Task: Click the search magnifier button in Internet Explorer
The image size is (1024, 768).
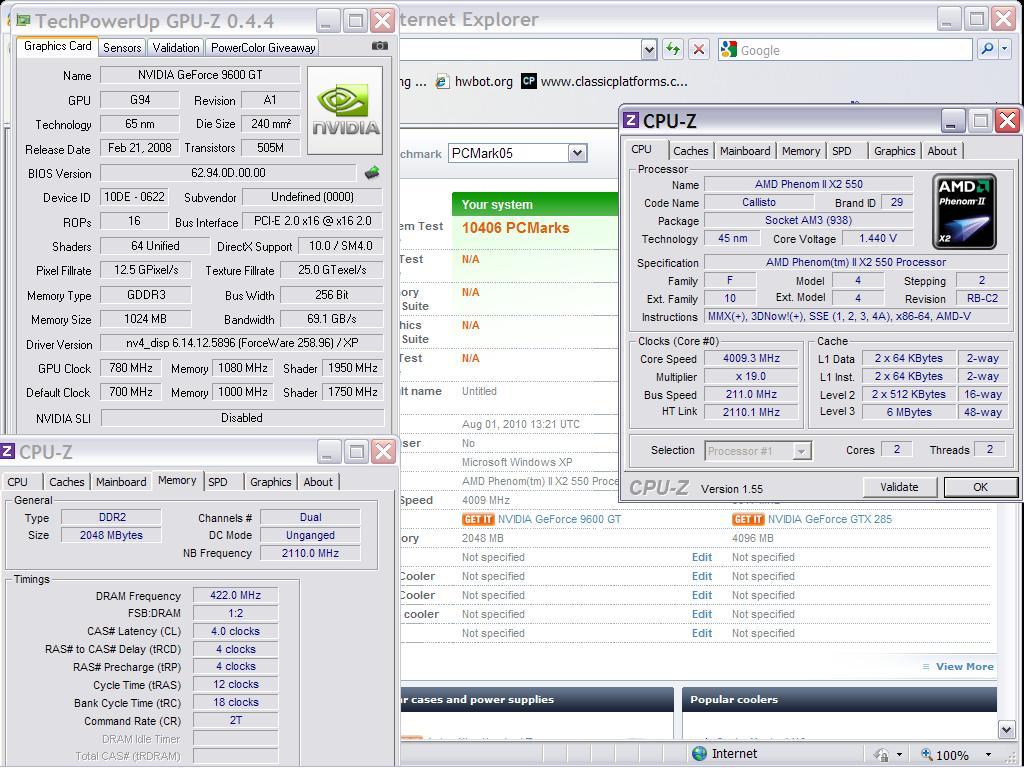Action: (x=987, y=49)
